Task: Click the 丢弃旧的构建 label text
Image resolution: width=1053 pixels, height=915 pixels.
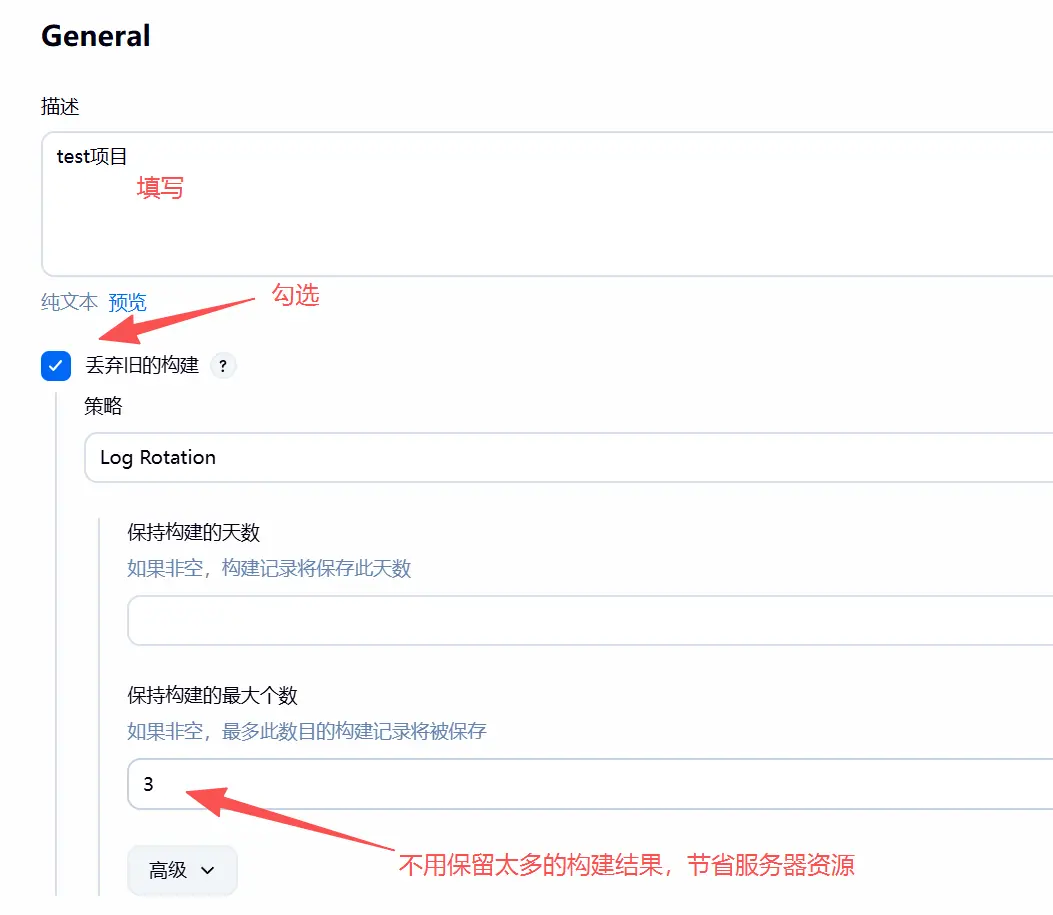Action: point(142,366)
